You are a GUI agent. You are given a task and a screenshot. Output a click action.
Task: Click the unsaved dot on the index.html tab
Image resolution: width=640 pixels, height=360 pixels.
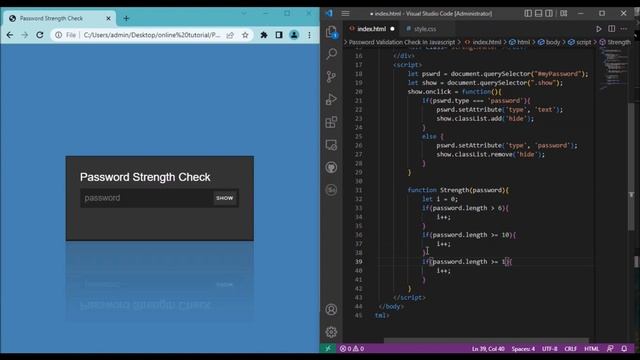pyautogui.click(x=392, y=29)
